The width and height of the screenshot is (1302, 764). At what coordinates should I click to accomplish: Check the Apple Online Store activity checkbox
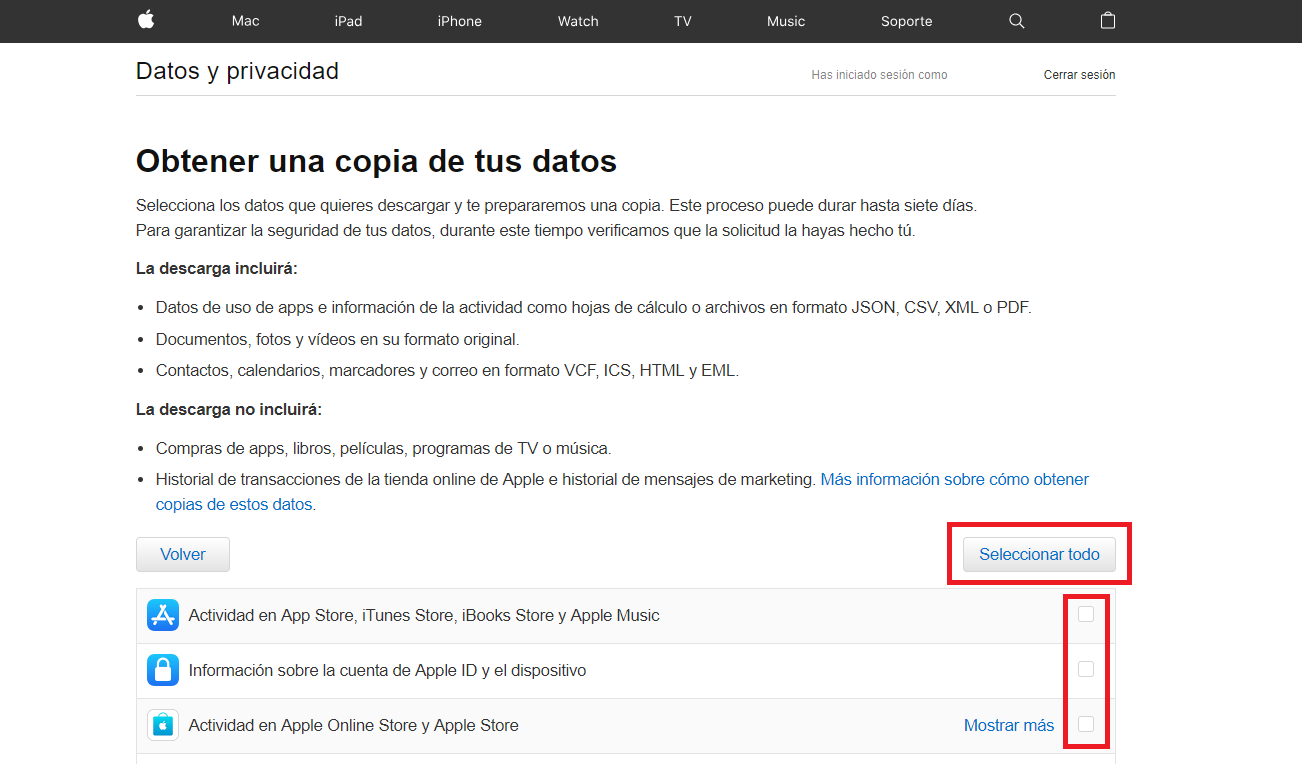(1086, 724)
